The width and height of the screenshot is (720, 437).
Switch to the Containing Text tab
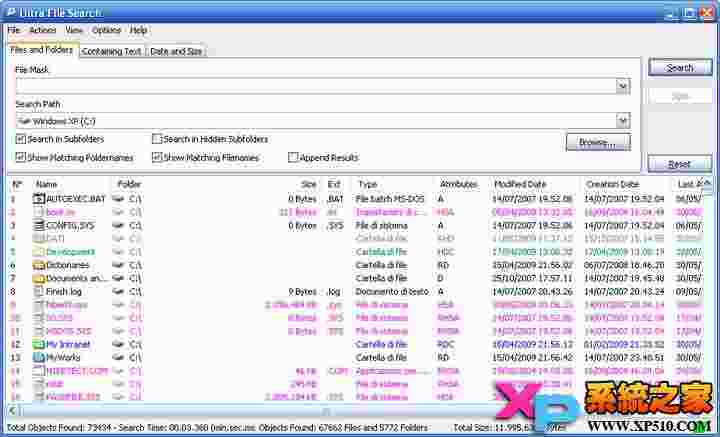click(112, 51)
